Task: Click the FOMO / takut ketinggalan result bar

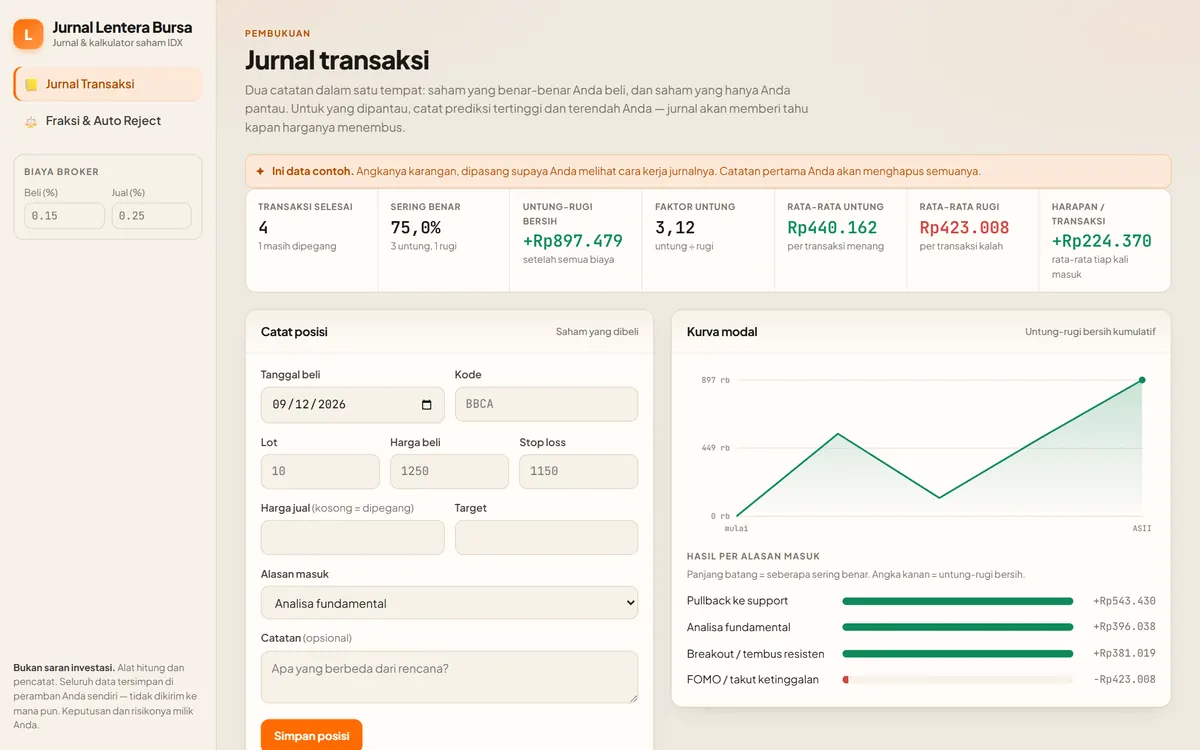Action: (958, 680)
